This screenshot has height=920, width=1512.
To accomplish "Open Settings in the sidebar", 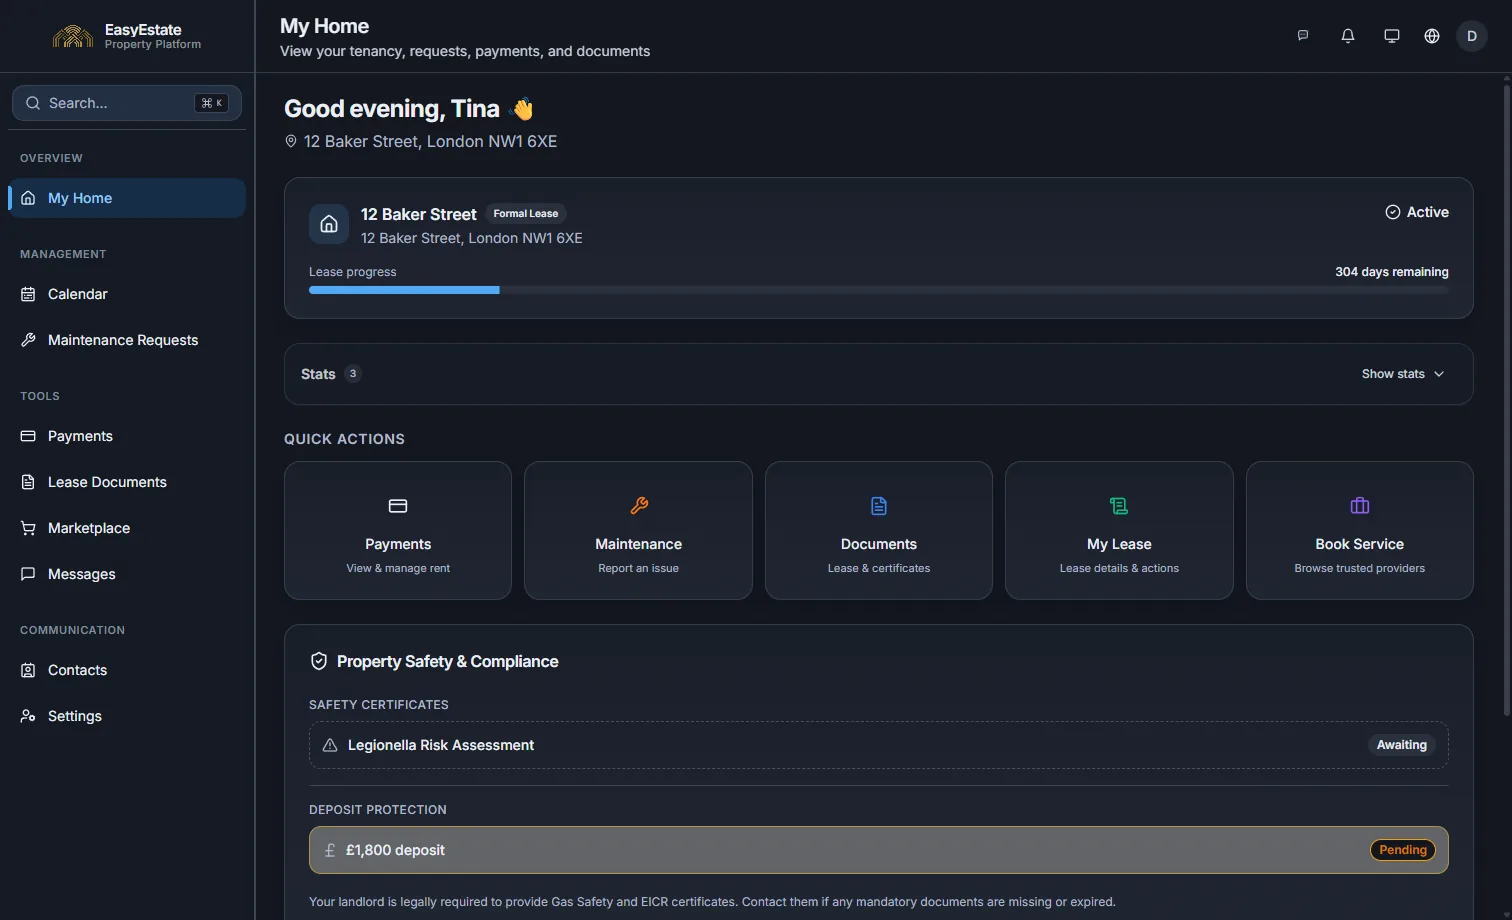I will (x=127, y=716).
